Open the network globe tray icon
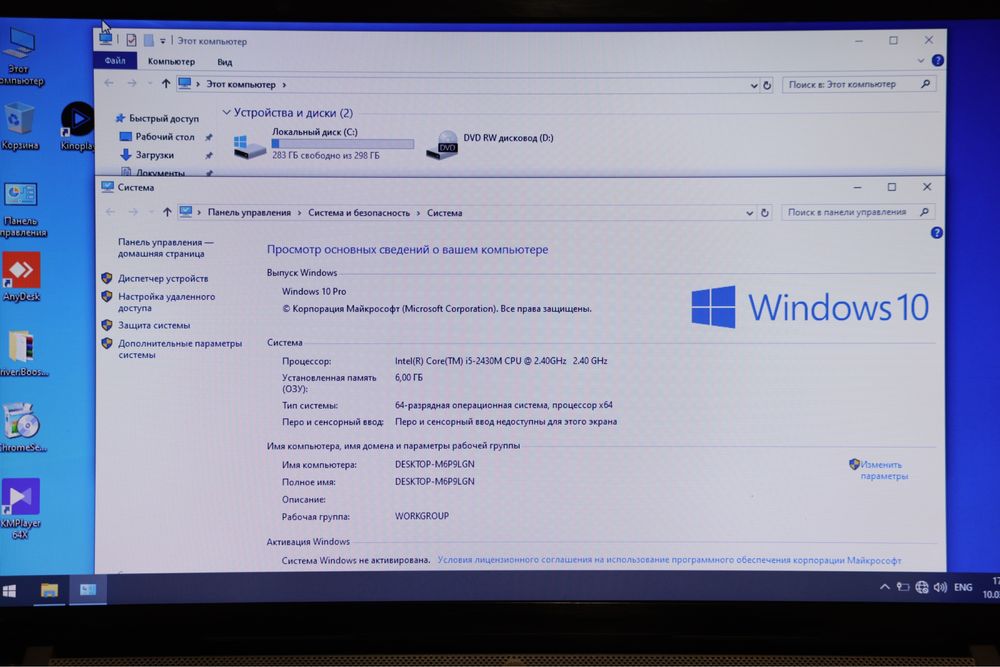The image size is (1000, 667). tap(922, 587)
